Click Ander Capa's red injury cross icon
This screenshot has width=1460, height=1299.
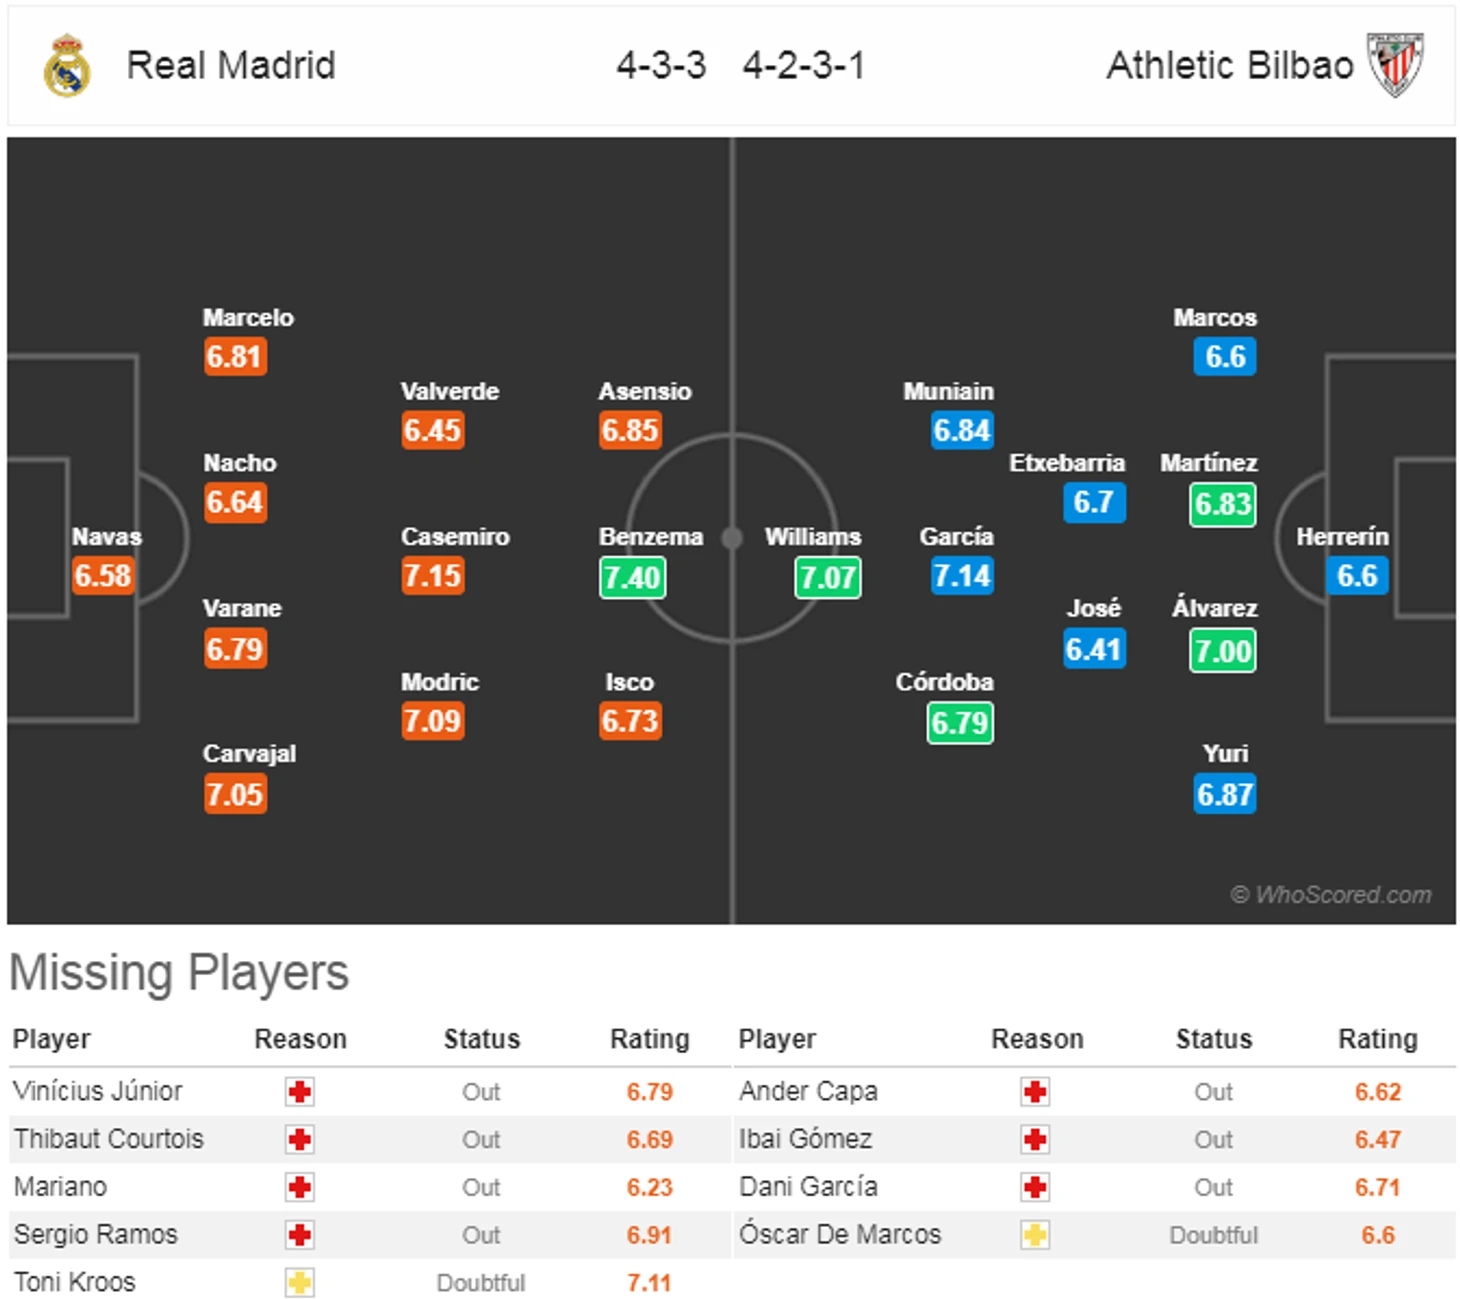tap(1035, 1091)
